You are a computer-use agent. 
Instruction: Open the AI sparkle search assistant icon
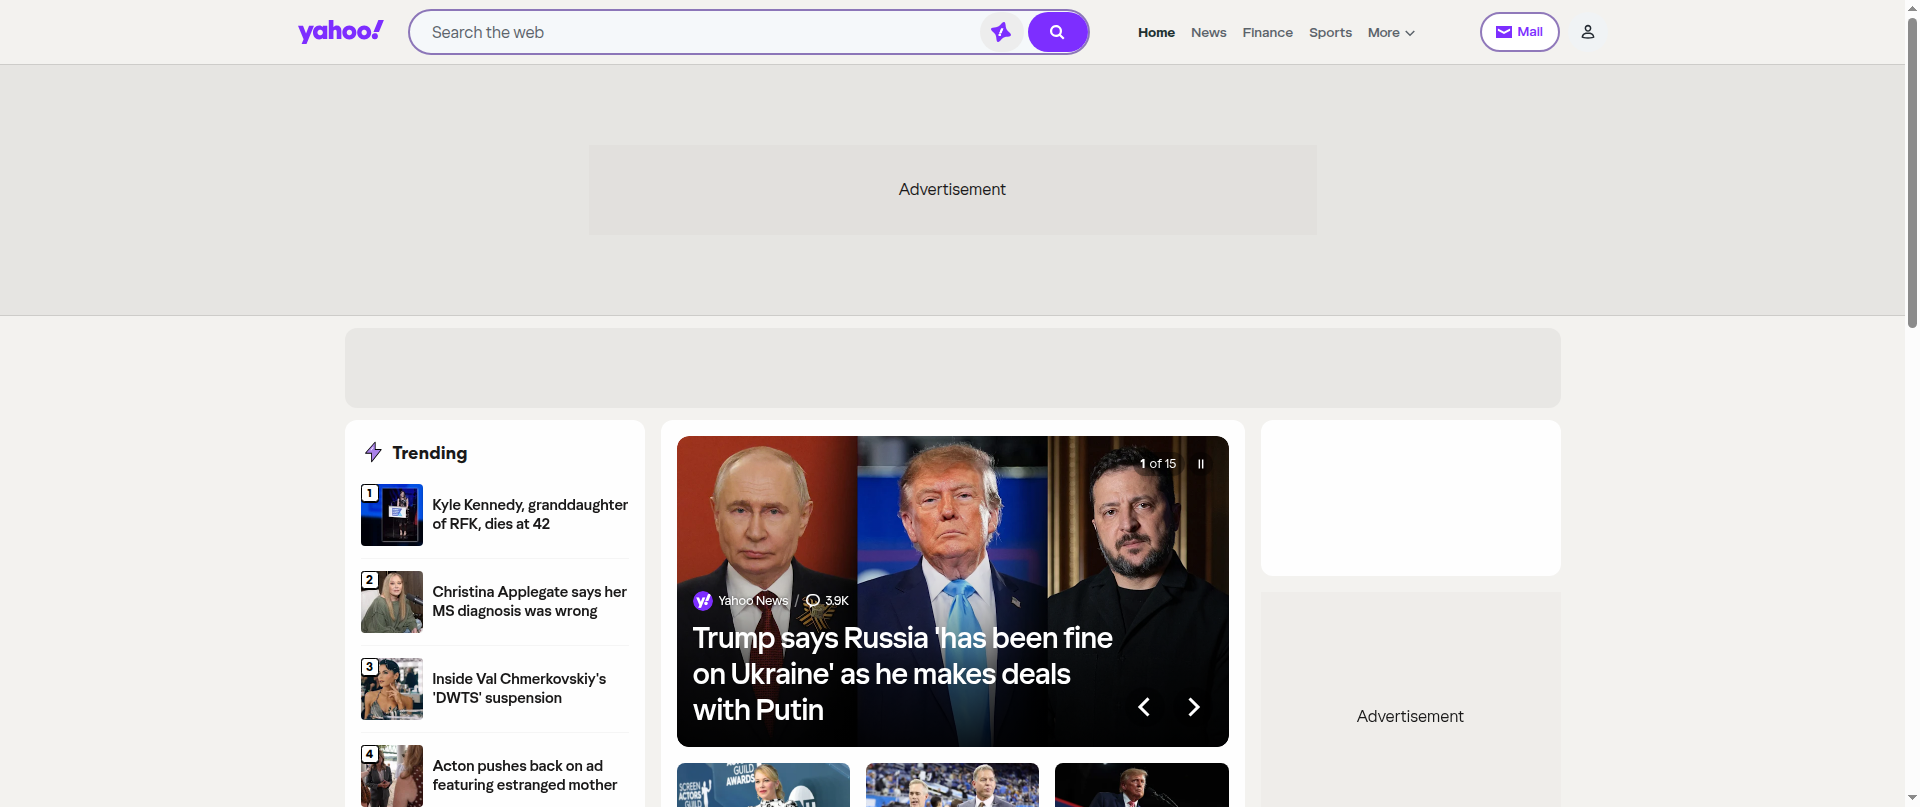pyautogui.click(x=1001, y=32)
